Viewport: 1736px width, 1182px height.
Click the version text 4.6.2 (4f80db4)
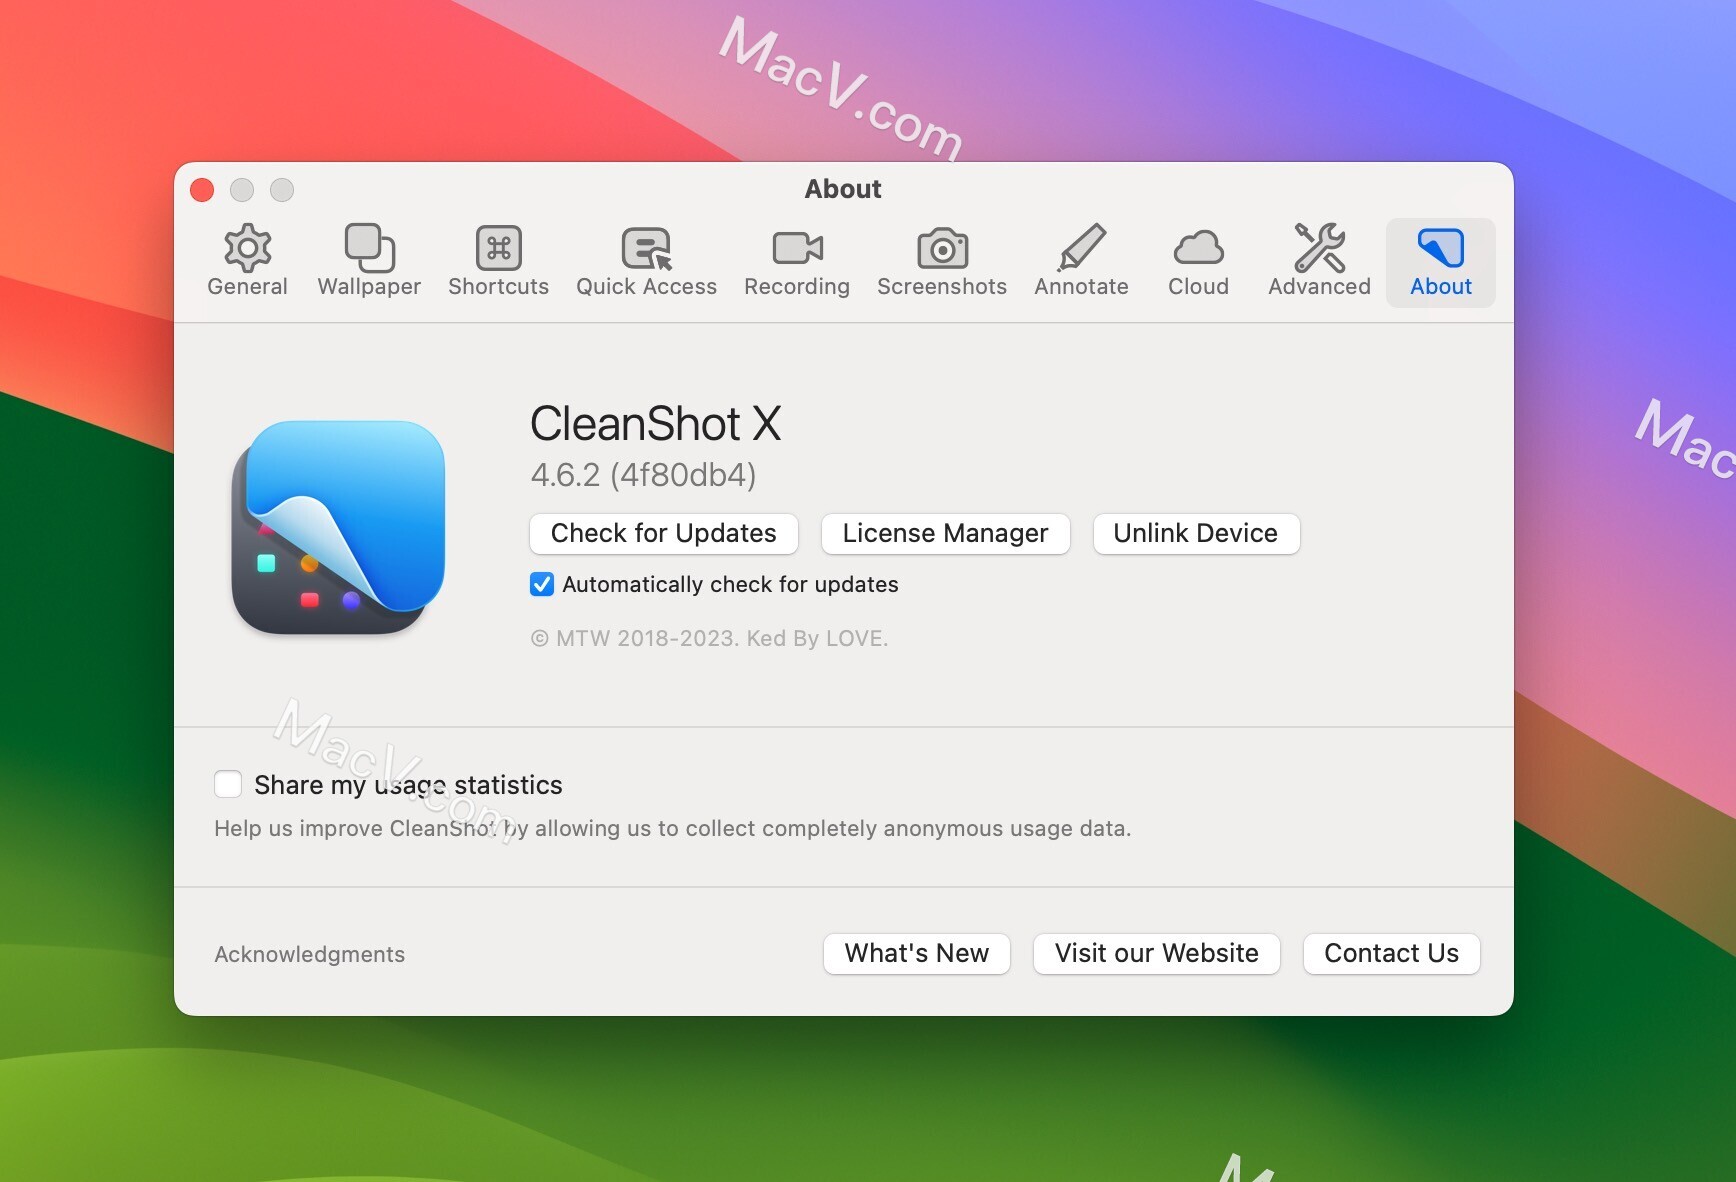point(643,475)
